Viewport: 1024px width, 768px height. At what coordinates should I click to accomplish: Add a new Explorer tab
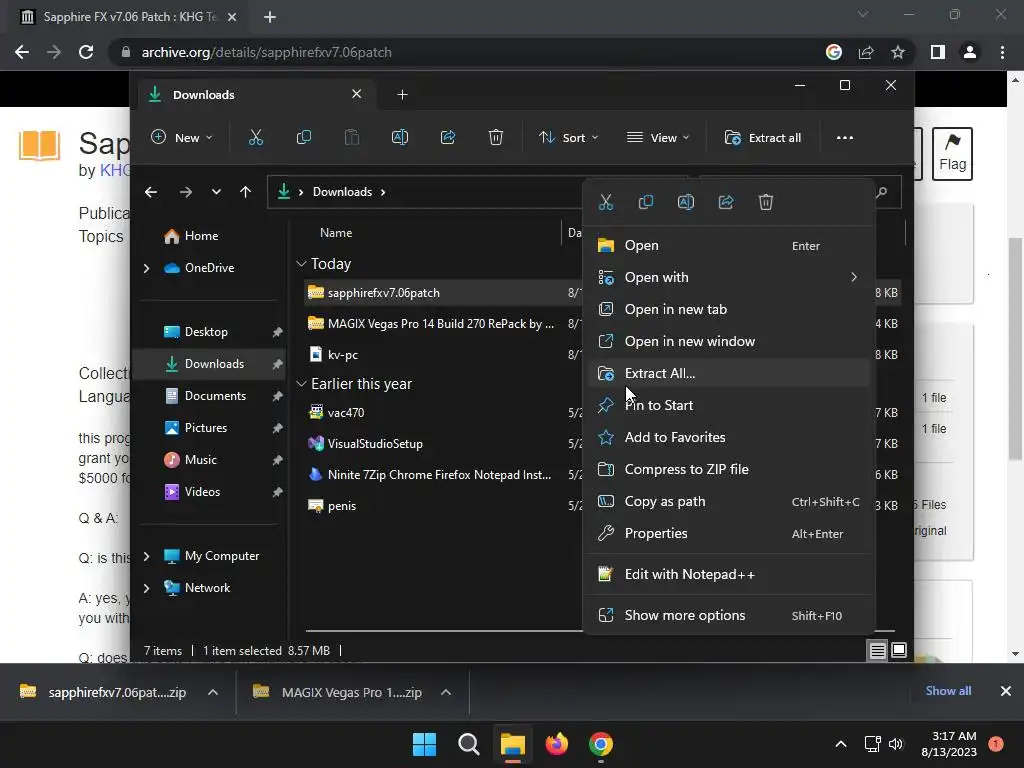point(402,95)
